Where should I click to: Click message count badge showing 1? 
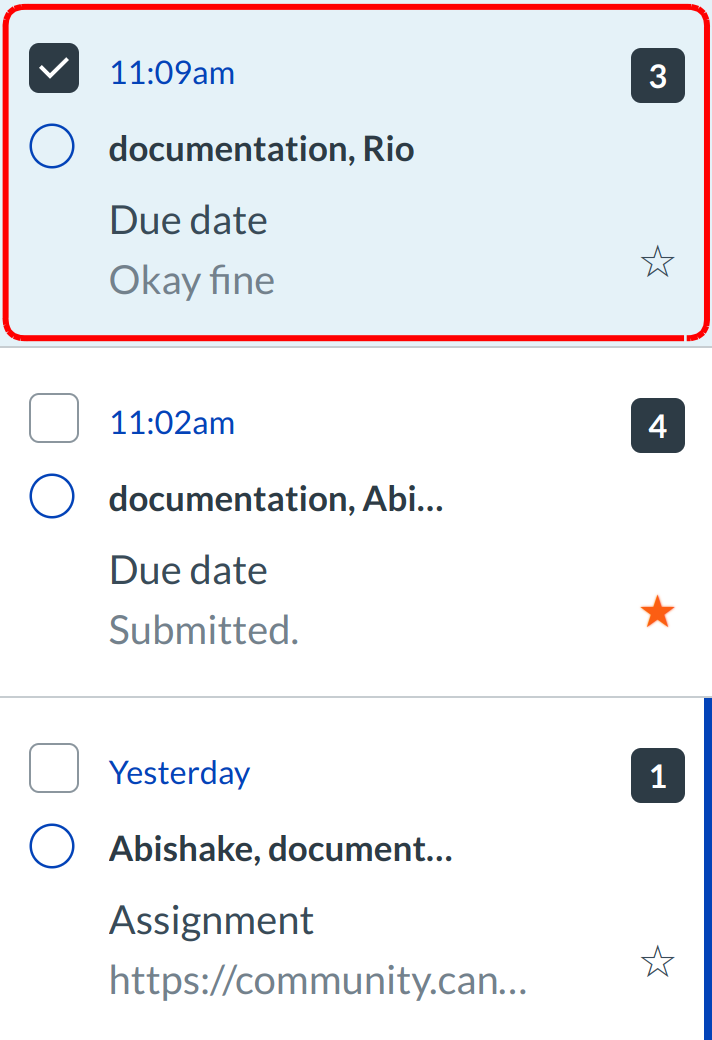coord(657,776)
